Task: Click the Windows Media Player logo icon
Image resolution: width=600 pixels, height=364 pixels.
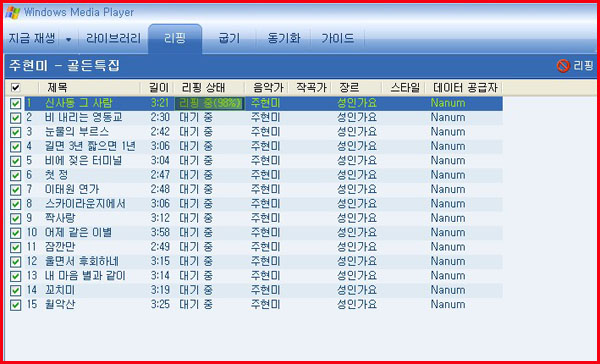Action: (13, 13)
